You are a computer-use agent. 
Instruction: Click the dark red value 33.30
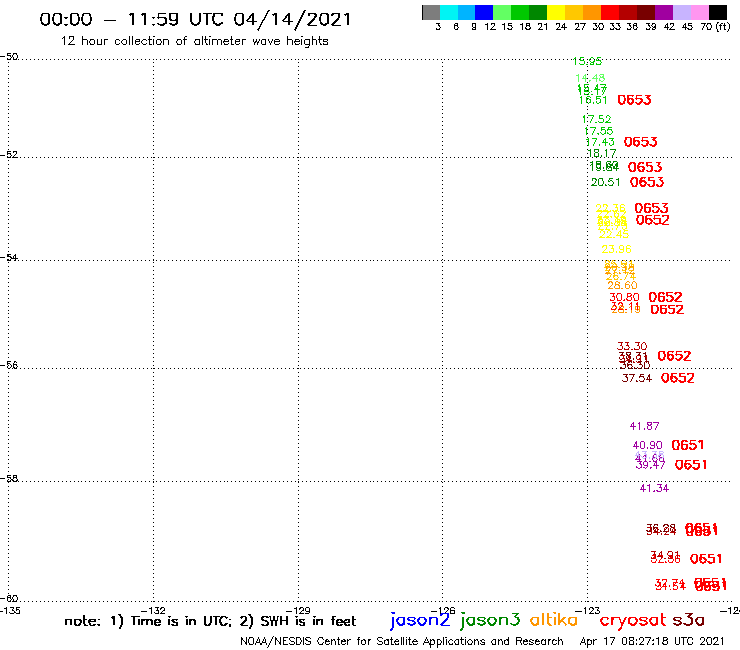tap(632, 346)
